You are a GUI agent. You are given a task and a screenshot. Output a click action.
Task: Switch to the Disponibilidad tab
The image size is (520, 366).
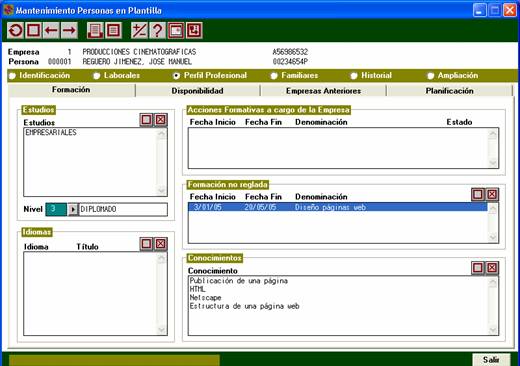(x=198, y=91)
